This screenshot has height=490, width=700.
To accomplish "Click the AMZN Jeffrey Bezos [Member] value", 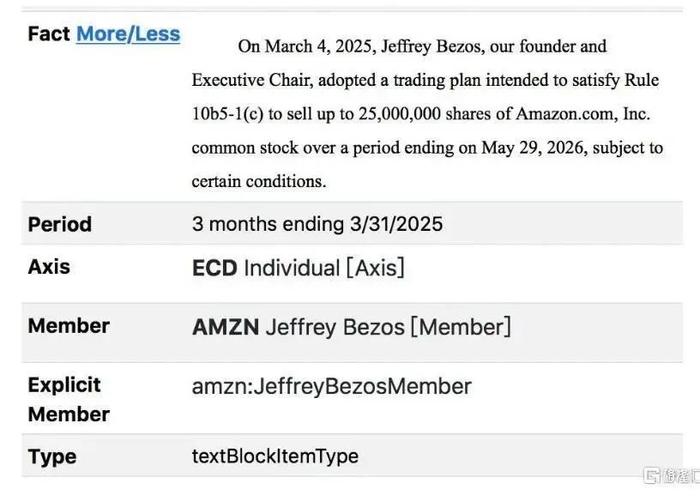I will pyautogui.click(x=351, y=327).
